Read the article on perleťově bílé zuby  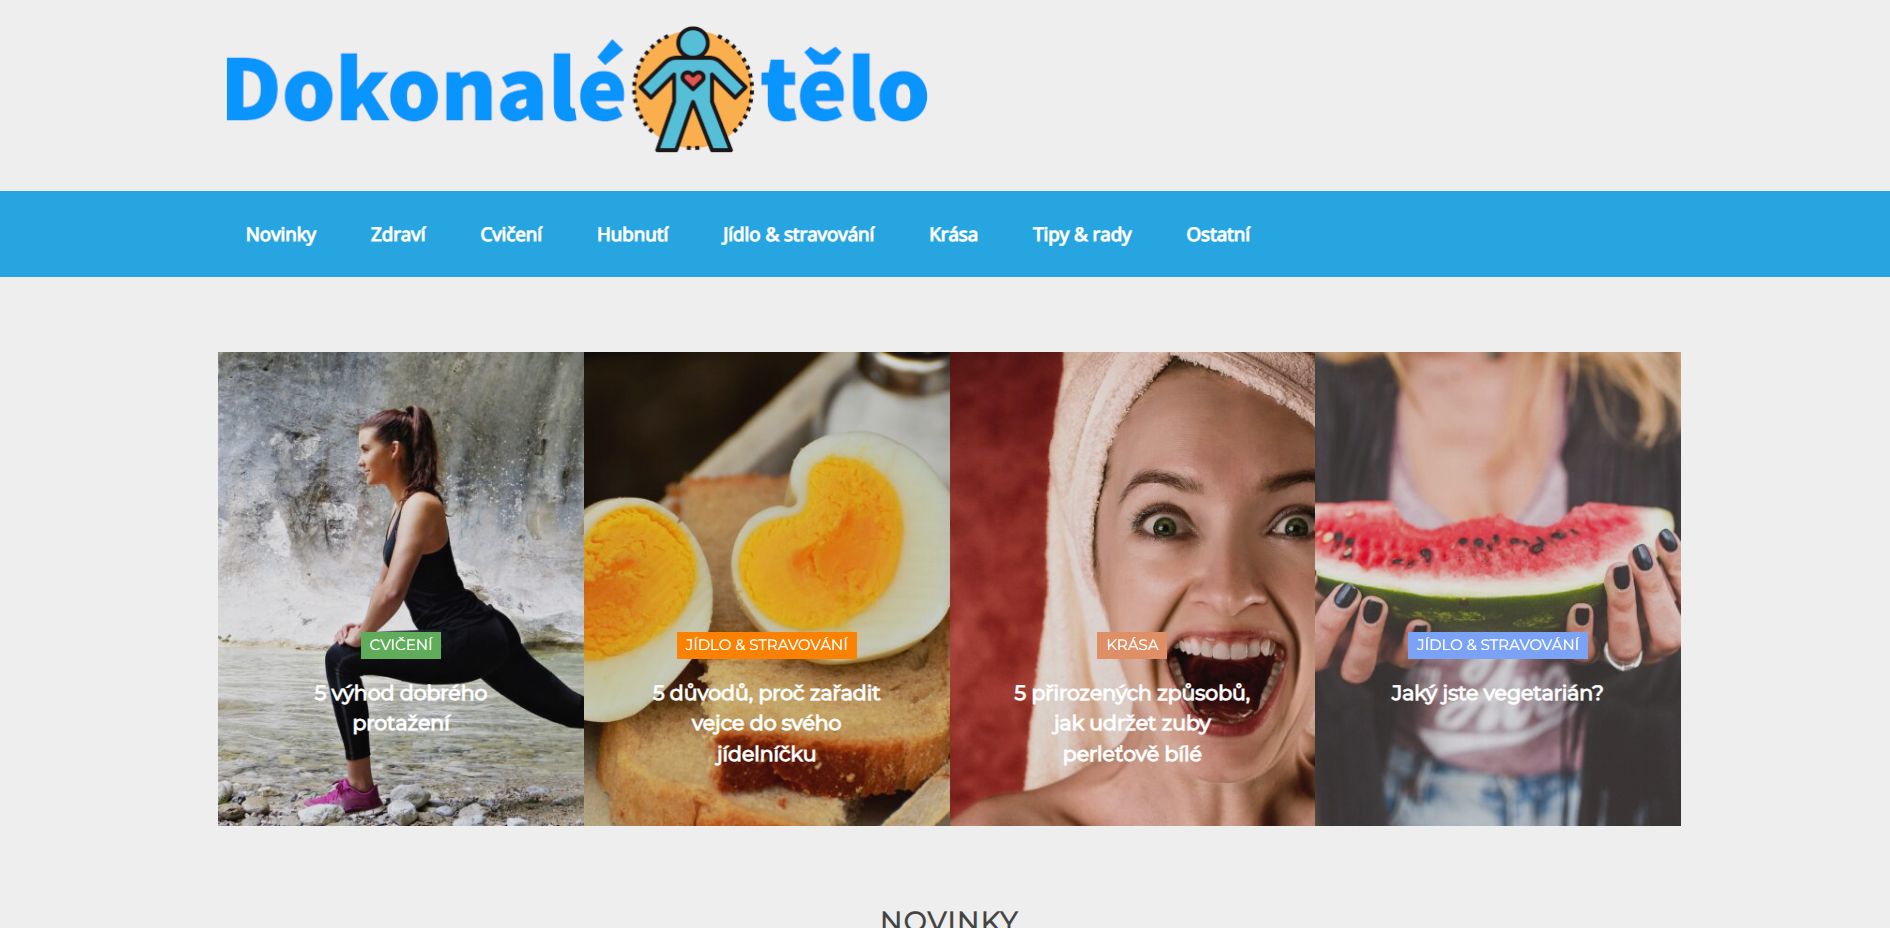pyautogui.click(x=1132, y=723)
